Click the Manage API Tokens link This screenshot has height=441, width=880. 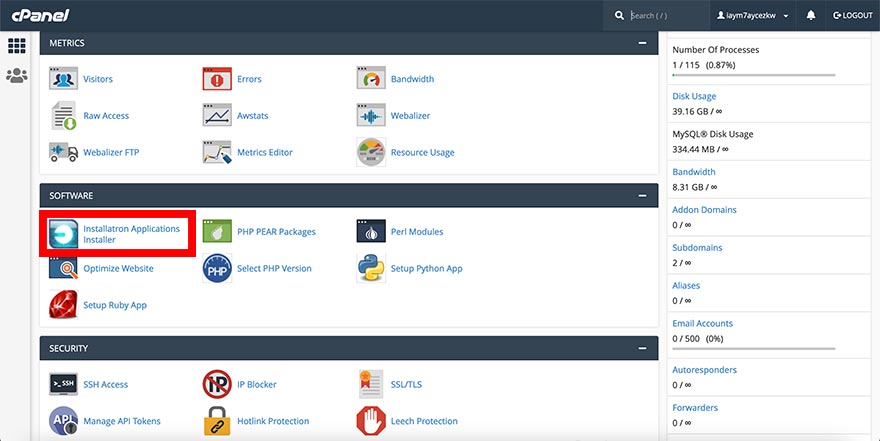(122, 421)
